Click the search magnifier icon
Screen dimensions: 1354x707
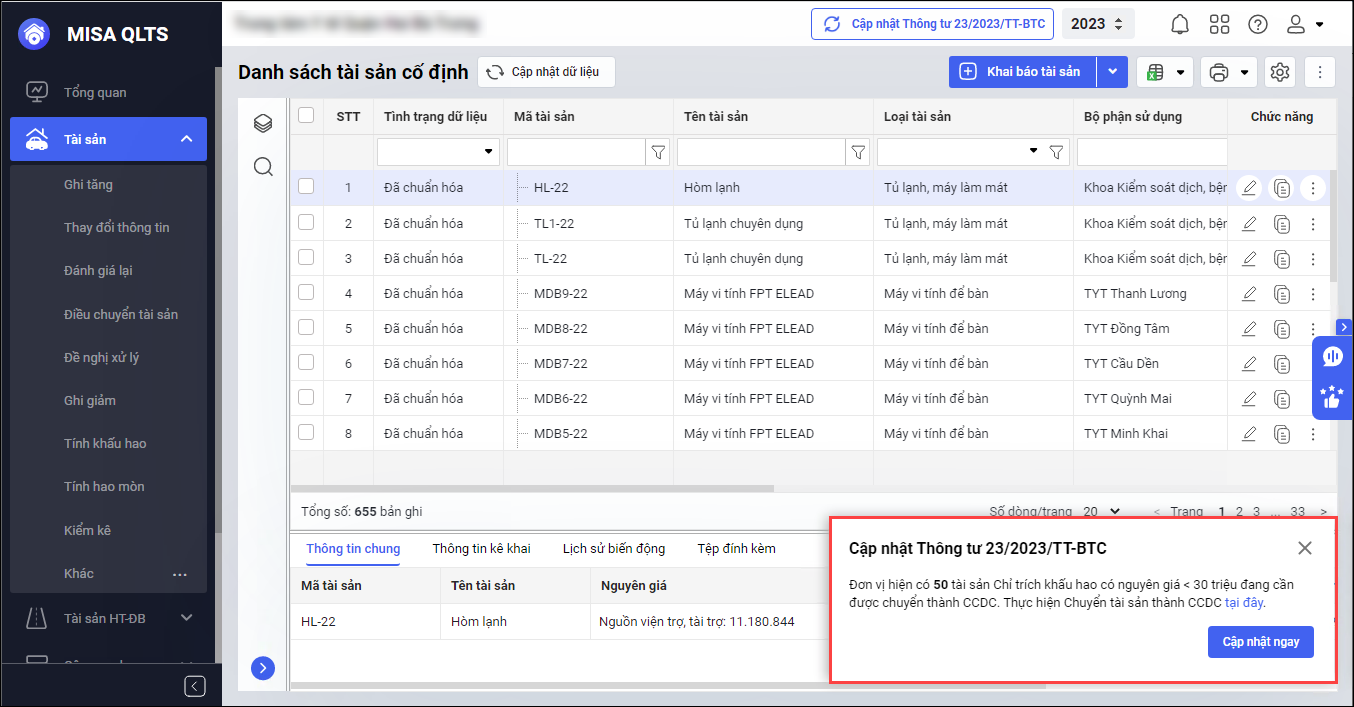click(x=263, y=166)
